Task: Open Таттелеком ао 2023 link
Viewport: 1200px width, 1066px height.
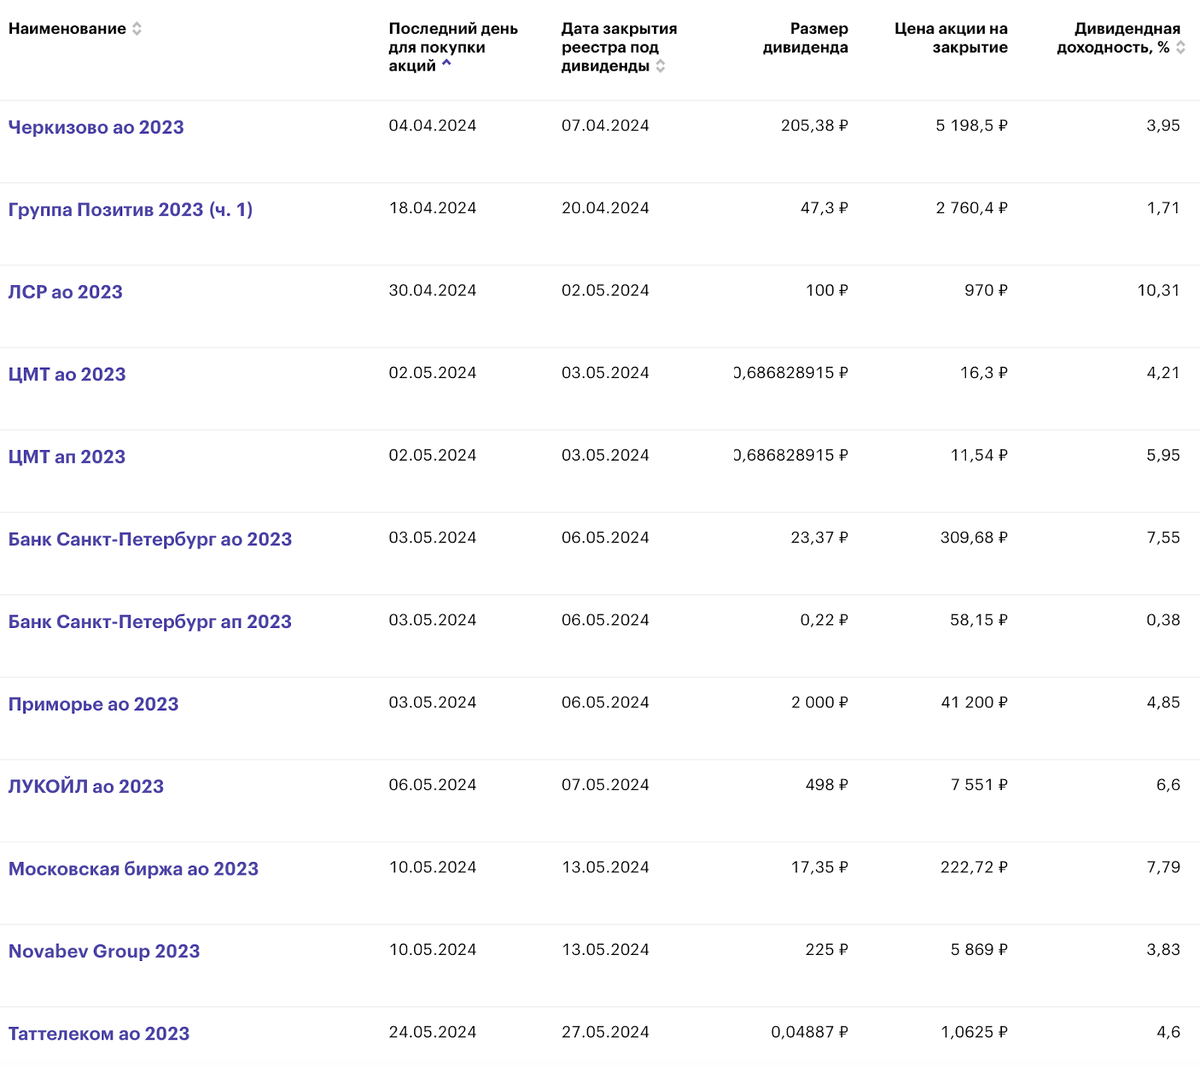Action: tap(99, 1034)
